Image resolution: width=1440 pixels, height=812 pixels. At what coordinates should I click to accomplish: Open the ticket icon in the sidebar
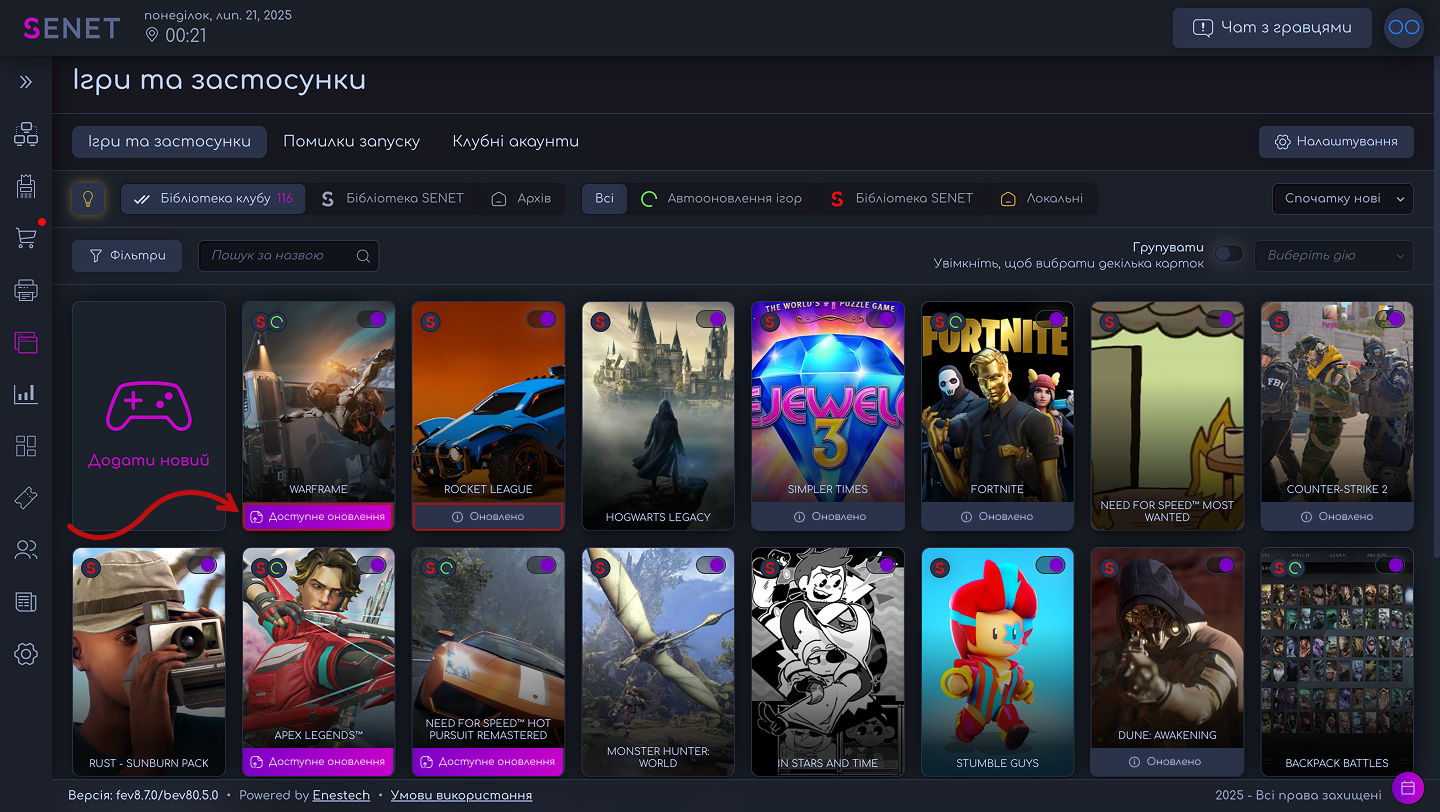point(26,498)
